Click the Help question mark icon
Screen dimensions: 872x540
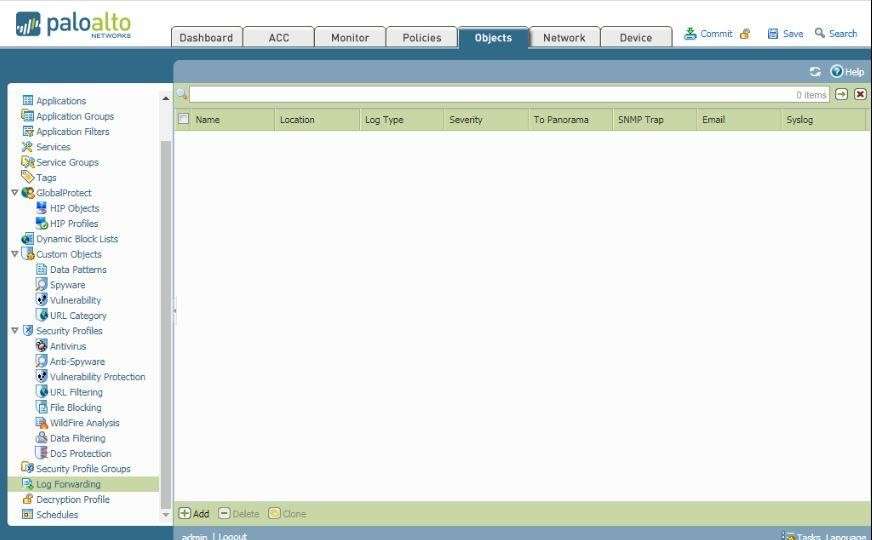tap(837, 72)
